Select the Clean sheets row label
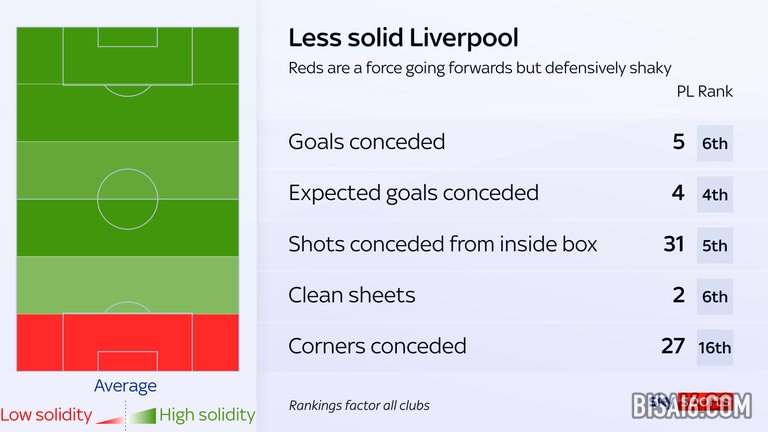Screen dimensions: 768x432 point(351,295)
